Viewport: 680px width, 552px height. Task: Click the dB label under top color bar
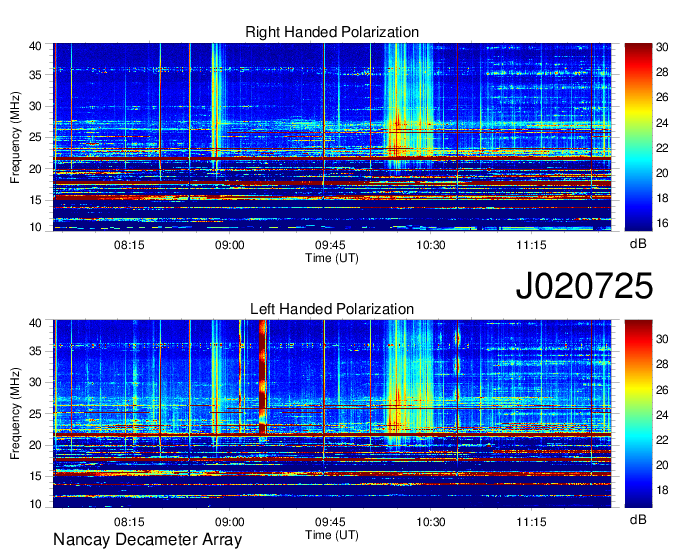638,244
